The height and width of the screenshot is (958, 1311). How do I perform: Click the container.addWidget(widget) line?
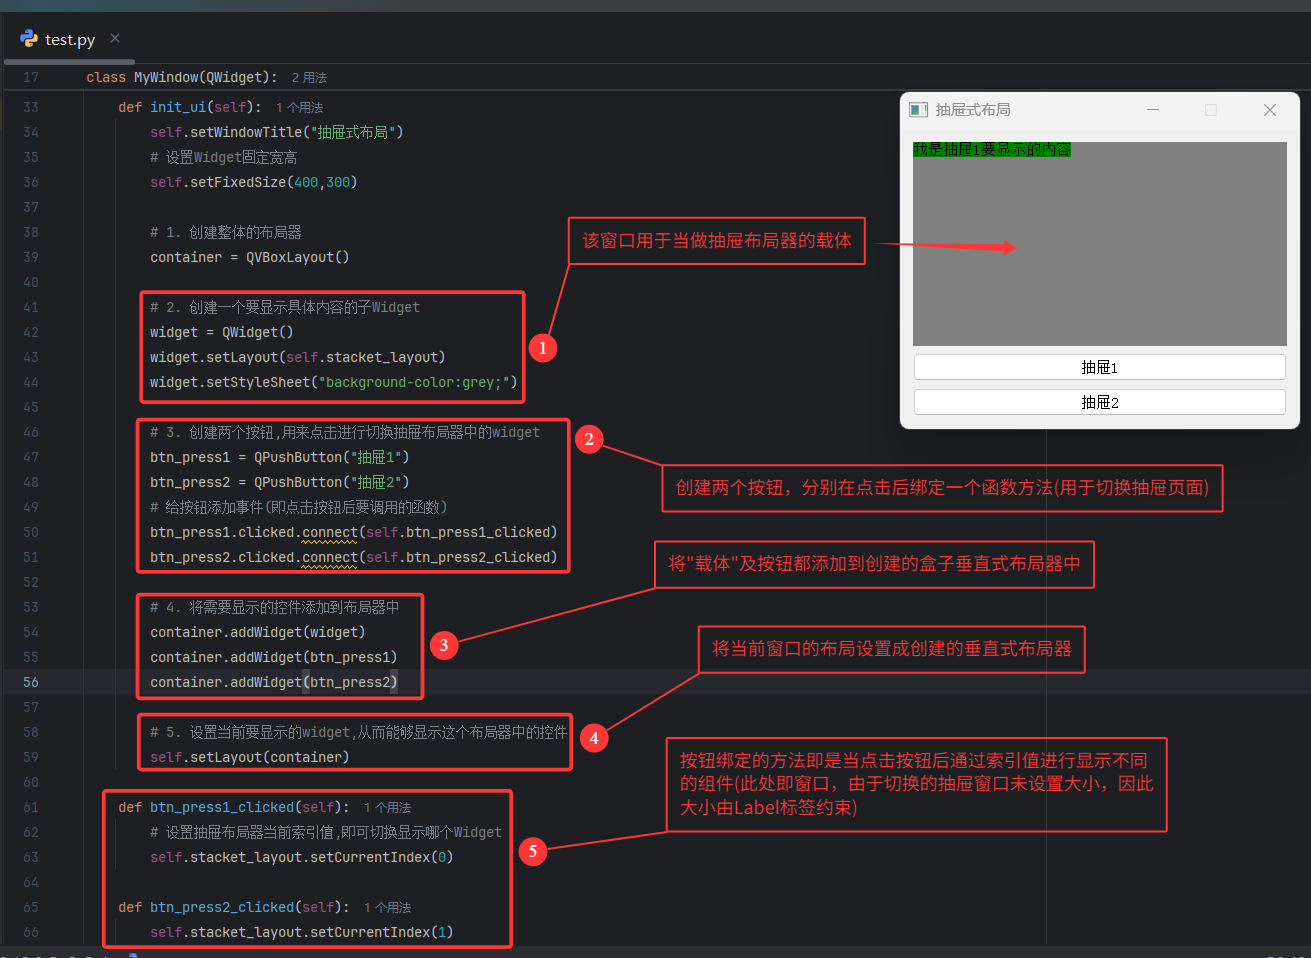click(x=258, y=632)
